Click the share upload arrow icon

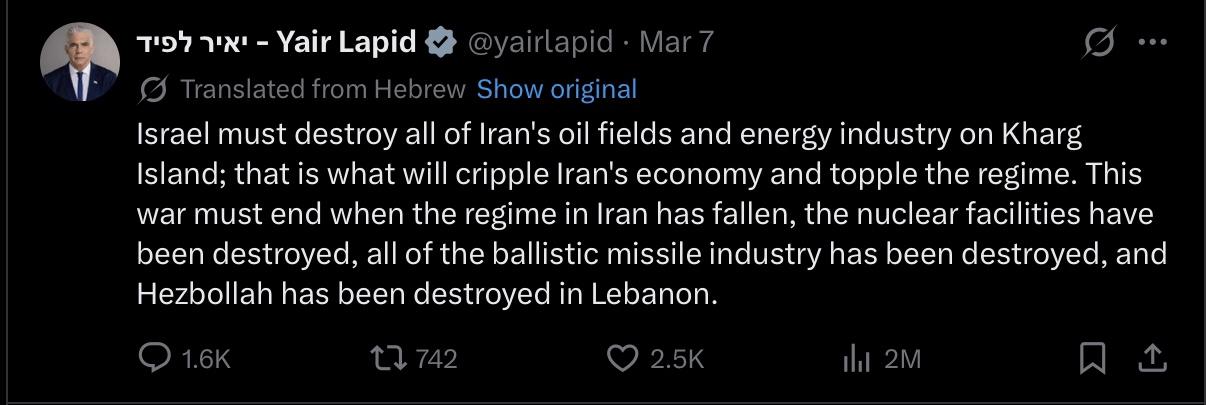(1151, 358)
